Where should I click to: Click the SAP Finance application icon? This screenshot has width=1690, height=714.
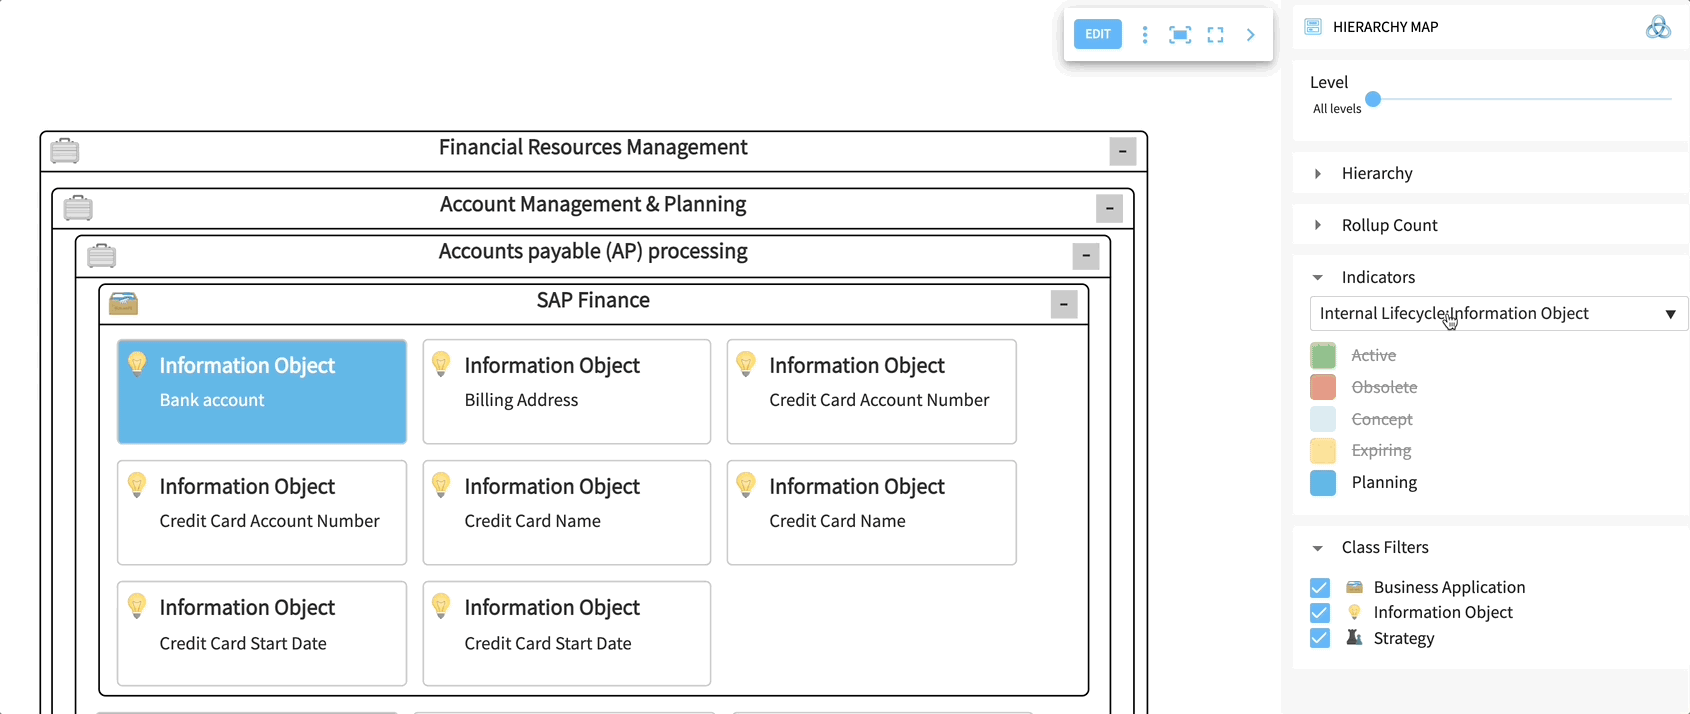pos(123,303)
